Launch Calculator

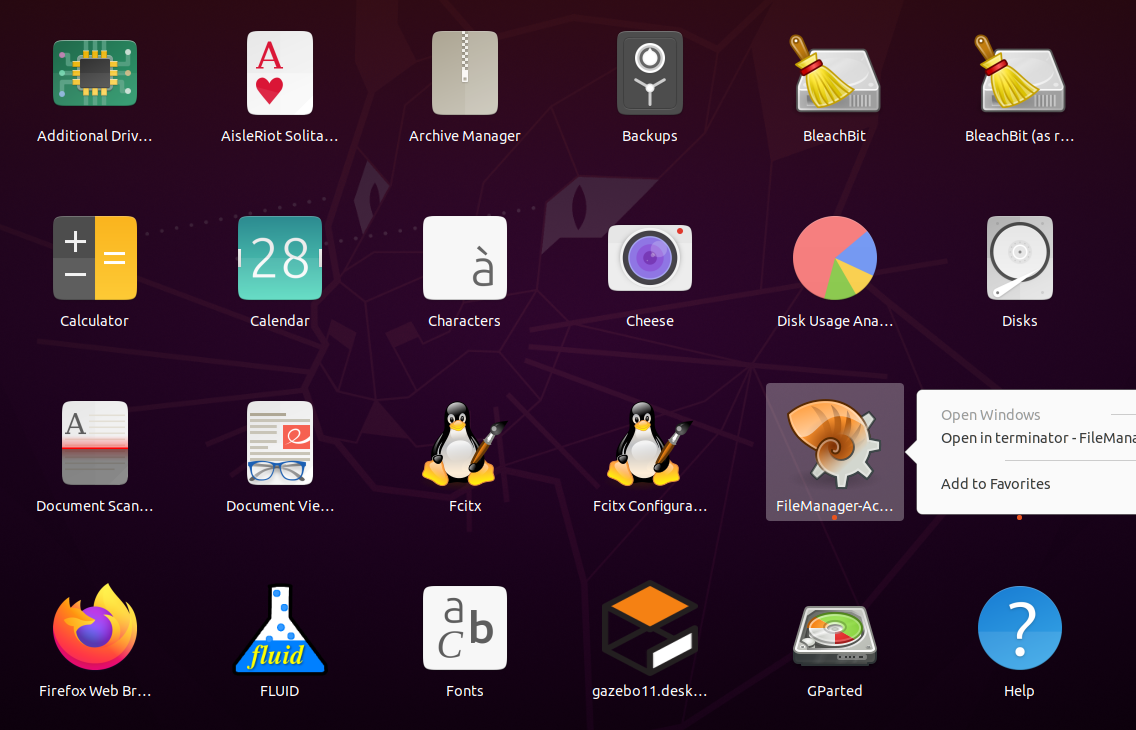coord(95,258)
